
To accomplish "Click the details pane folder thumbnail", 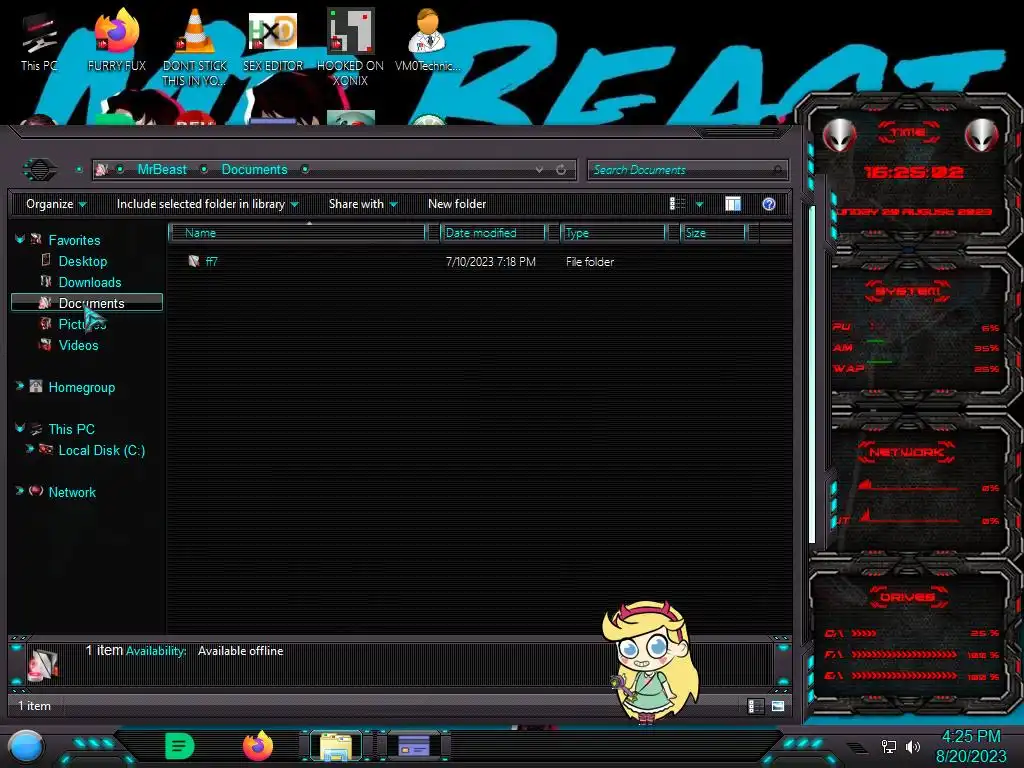I will coord(43,664).
